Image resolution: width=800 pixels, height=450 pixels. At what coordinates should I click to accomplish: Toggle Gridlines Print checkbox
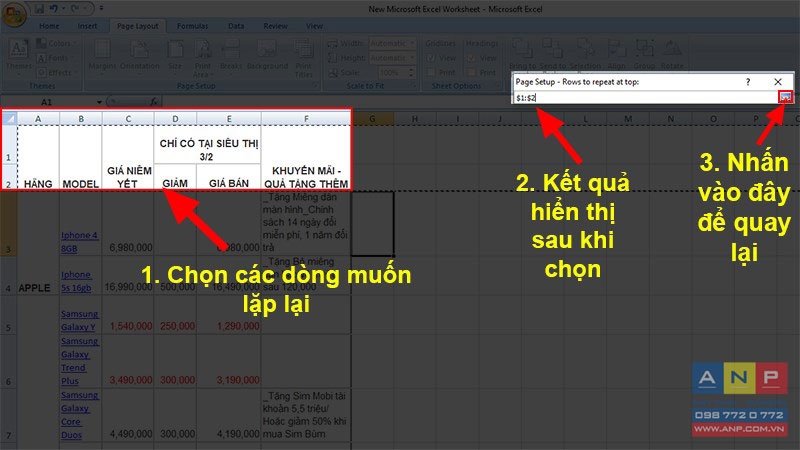[431, 72]
